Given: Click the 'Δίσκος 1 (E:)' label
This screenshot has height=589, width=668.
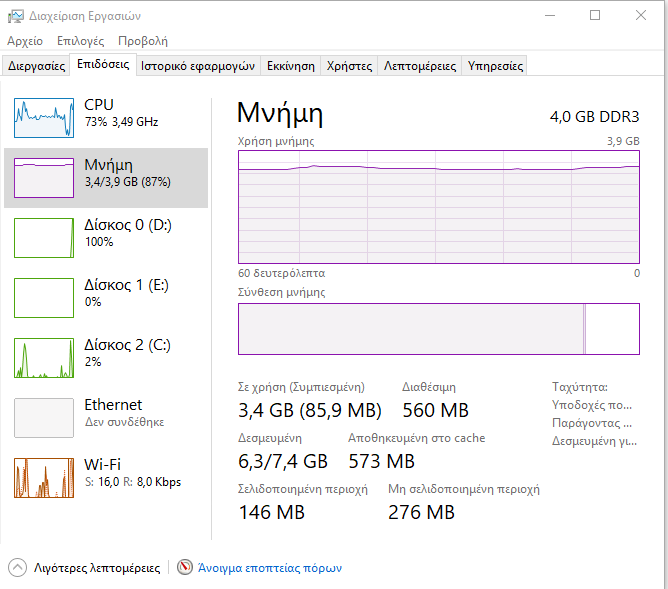Looking at the screenshot, I should (x=127, y=285).
